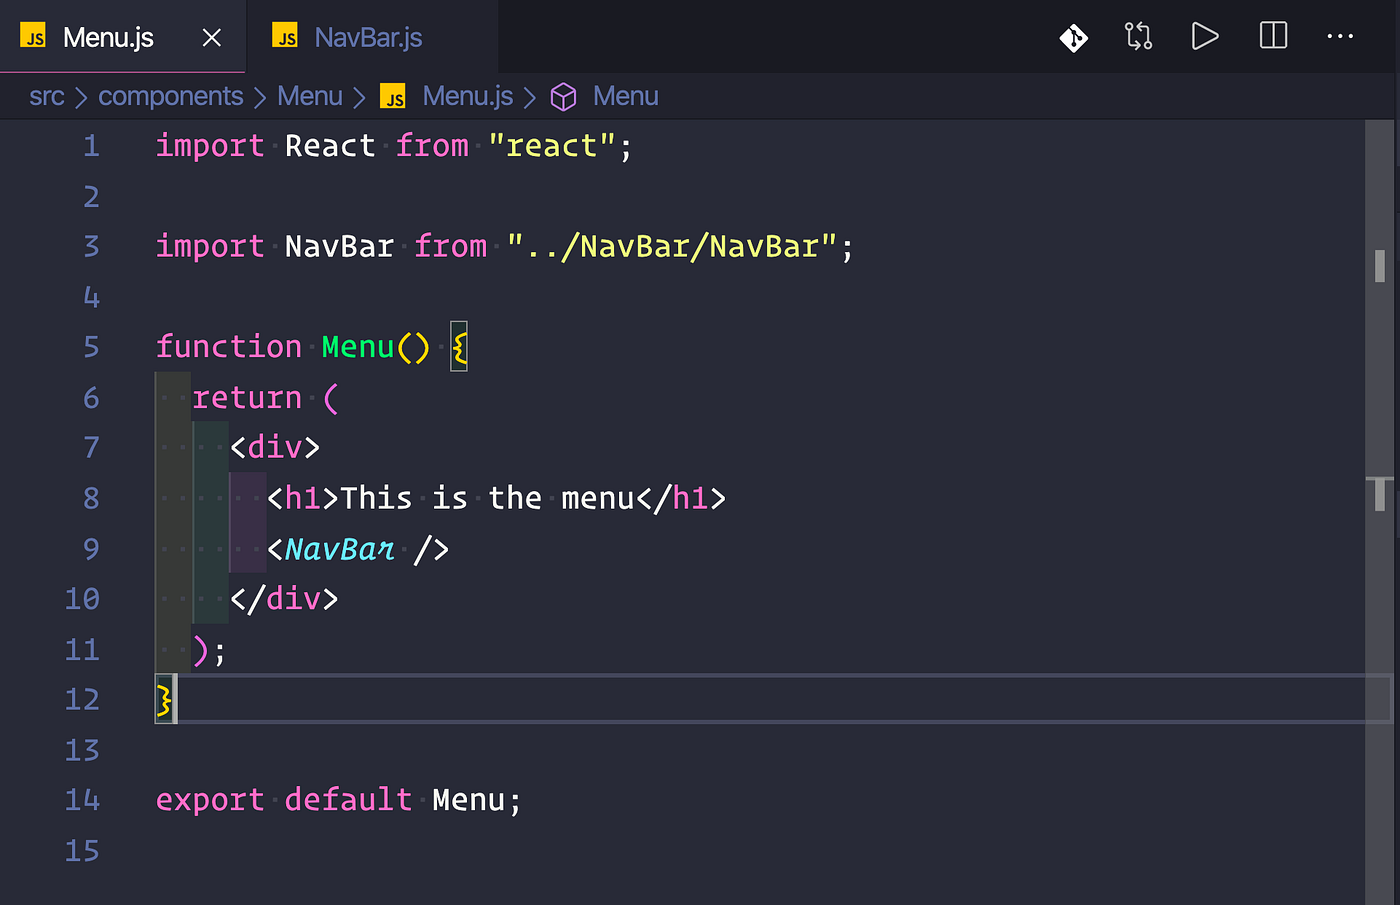1400x905 pixels.
Task: Click the Menu.js breadcrumb label
Action: [467, 96]
